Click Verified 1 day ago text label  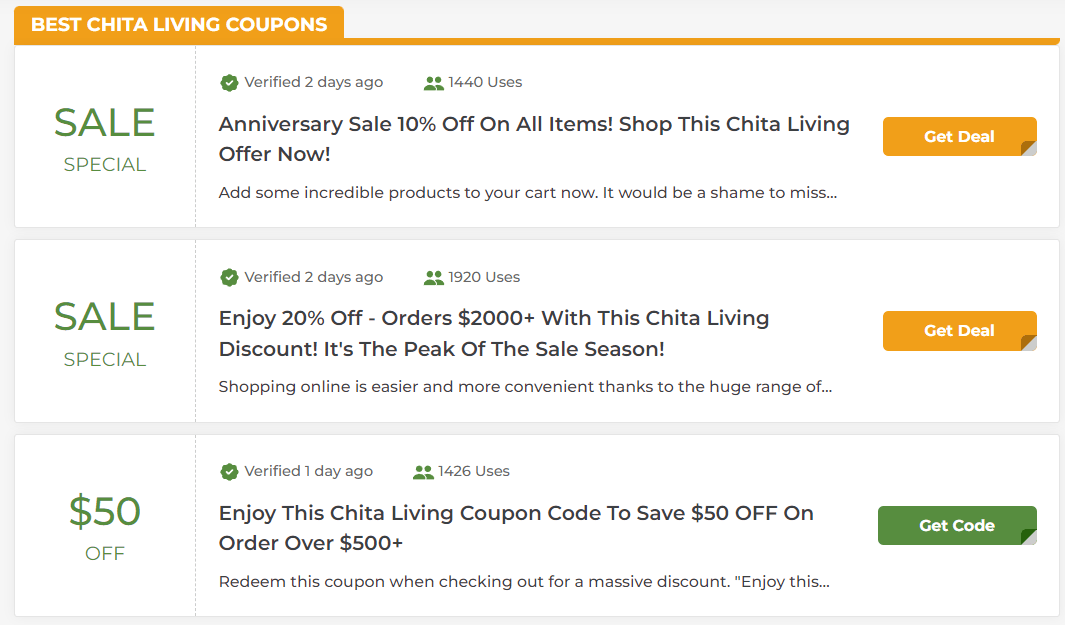307,471
